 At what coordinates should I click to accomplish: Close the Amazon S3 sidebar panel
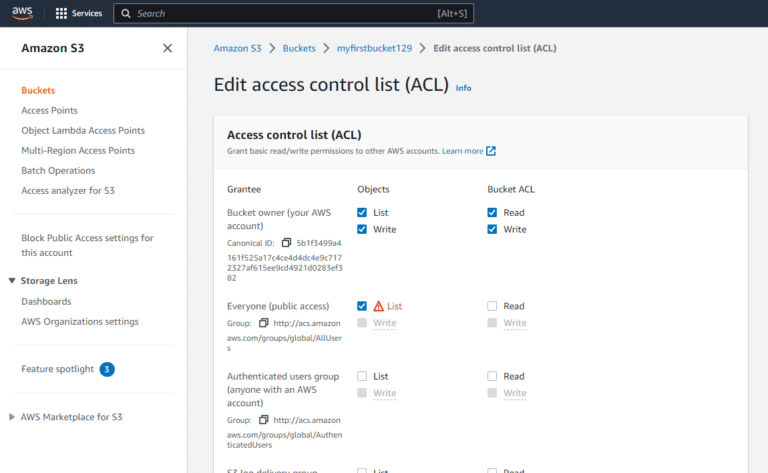coord(167,48)
